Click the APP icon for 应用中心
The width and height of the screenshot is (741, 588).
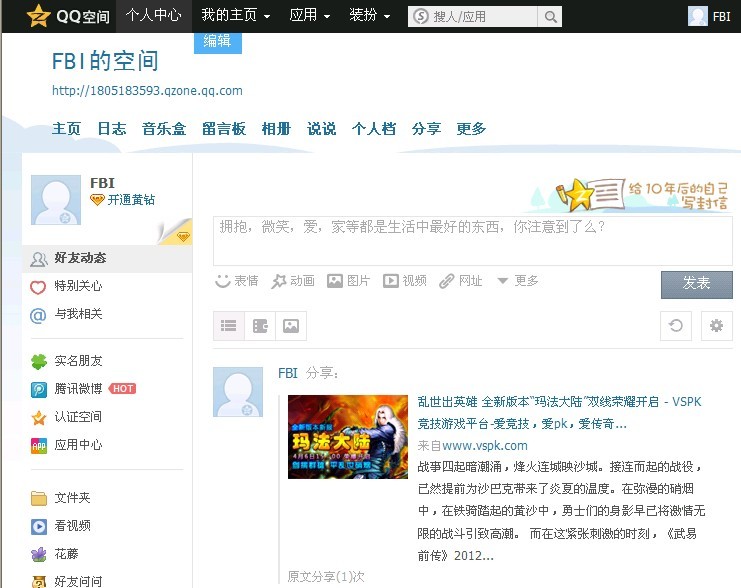coord(39,445)
